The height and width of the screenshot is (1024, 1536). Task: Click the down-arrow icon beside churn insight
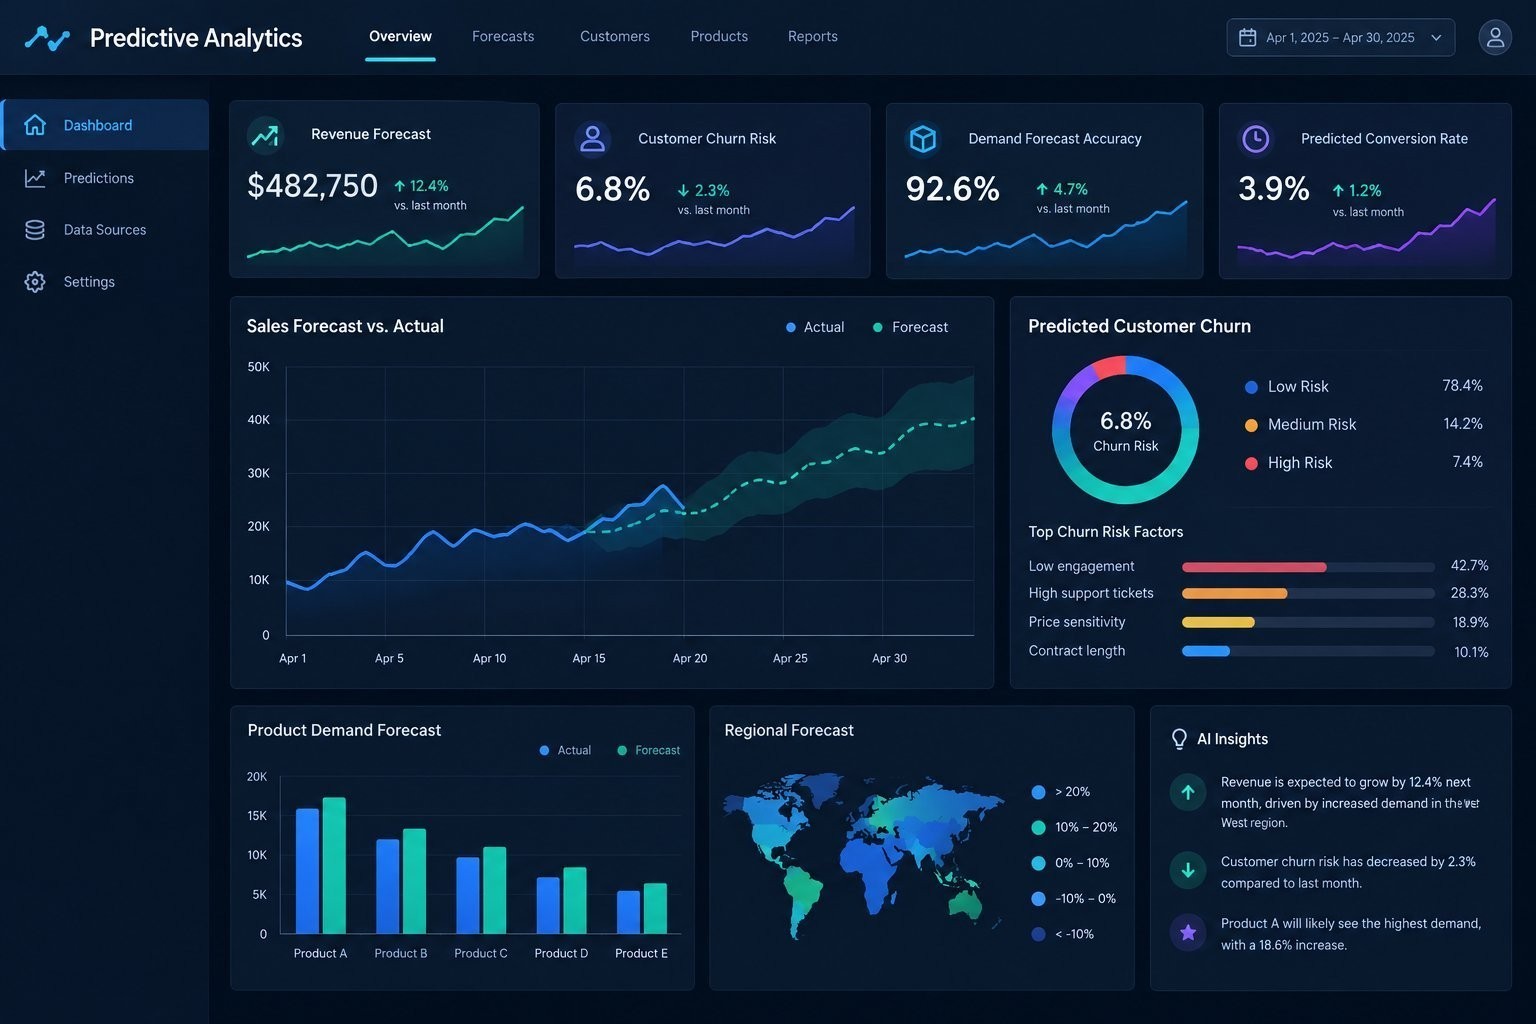[x=1188, y=870]
